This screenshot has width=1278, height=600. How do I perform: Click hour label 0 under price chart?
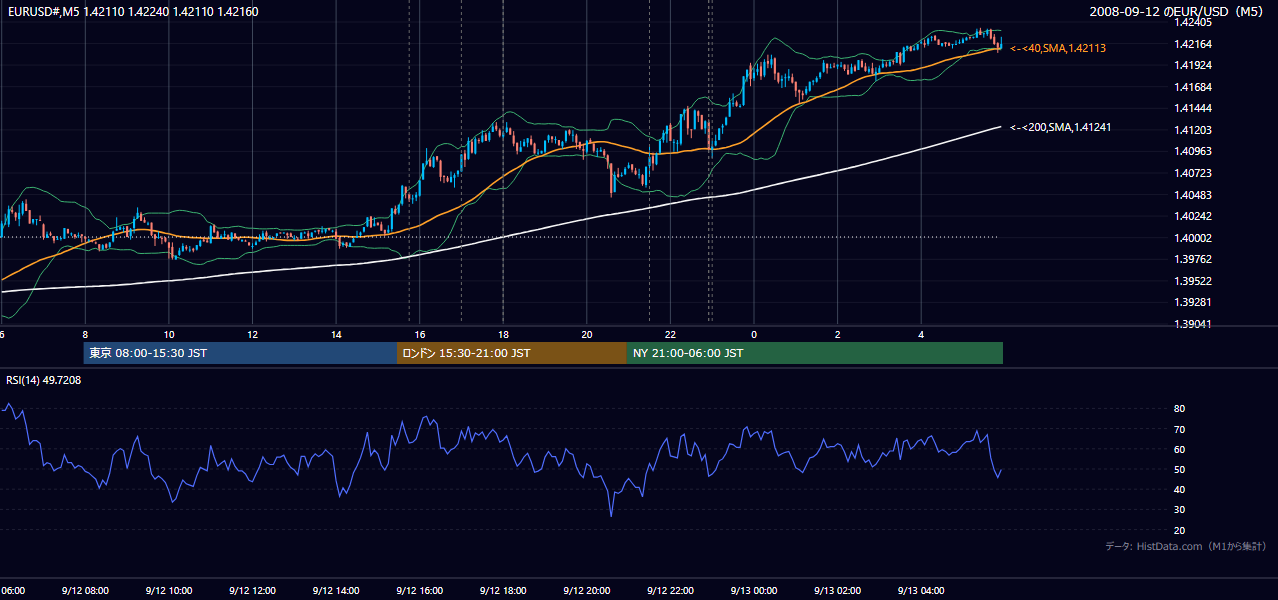click(x=754, y=335)
